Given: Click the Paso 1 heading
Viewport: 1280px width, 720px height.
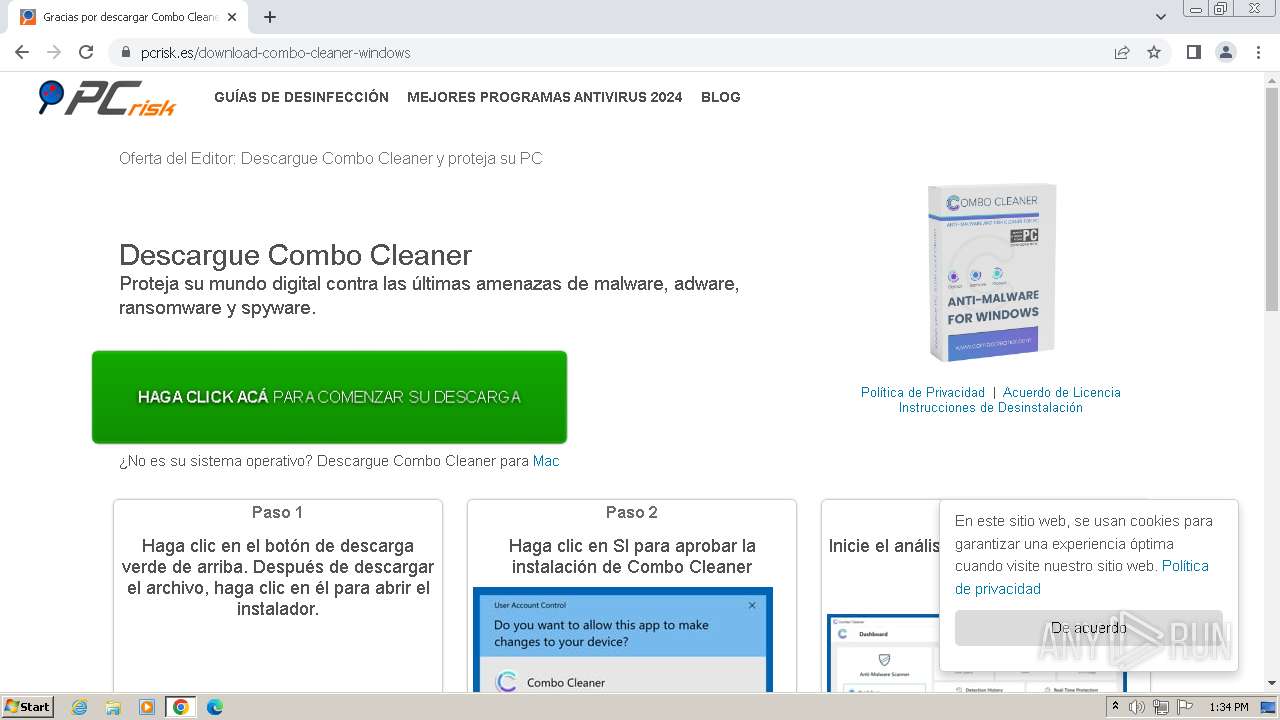Looking at the screenshot, I should [x=277, y=512].
